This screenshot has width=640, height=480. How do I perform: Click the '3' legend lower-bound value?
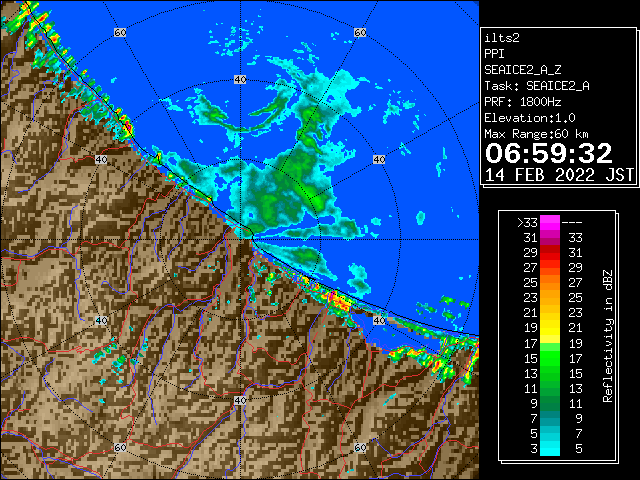[x=534, y=449]
